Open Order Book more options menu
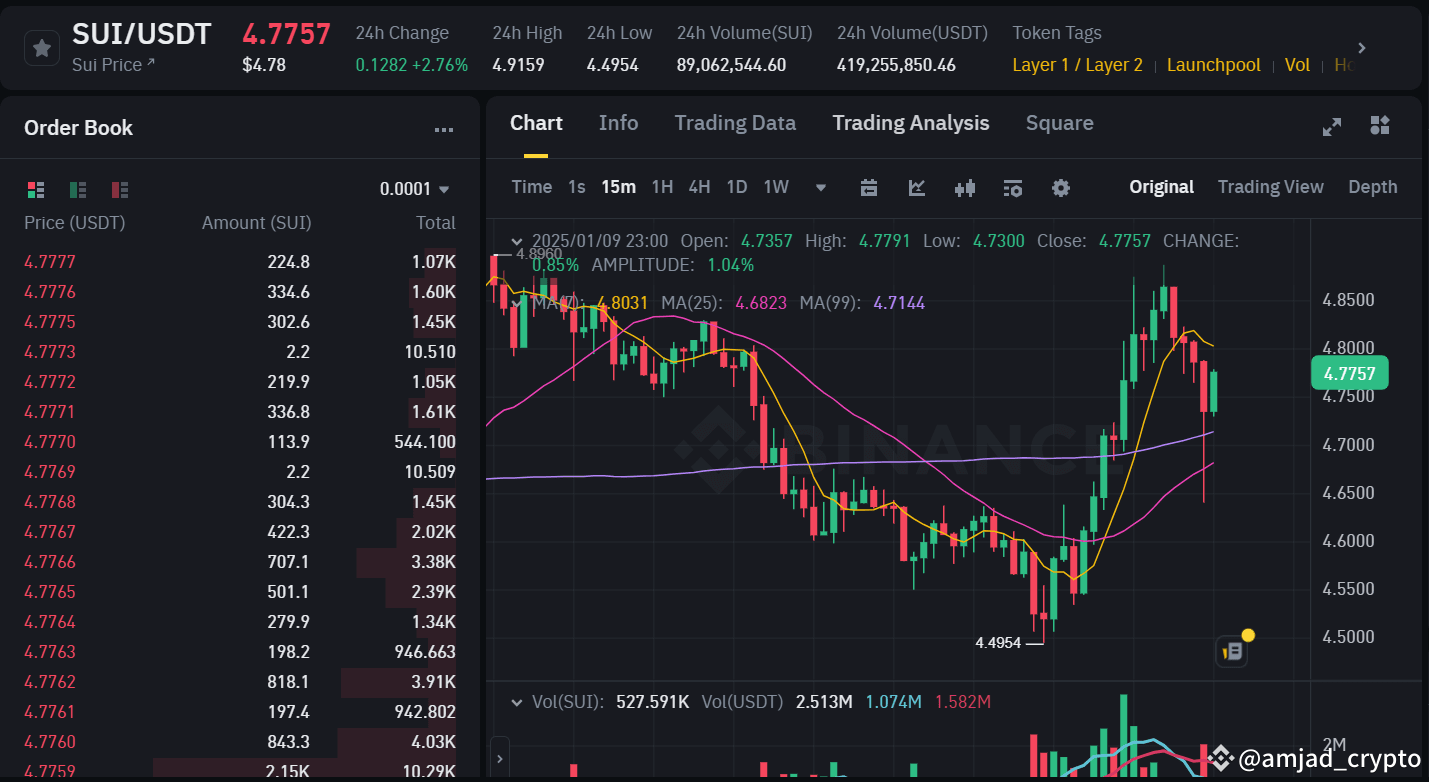The width and height of the screenshot is (1429, 782). click(444, 130)
